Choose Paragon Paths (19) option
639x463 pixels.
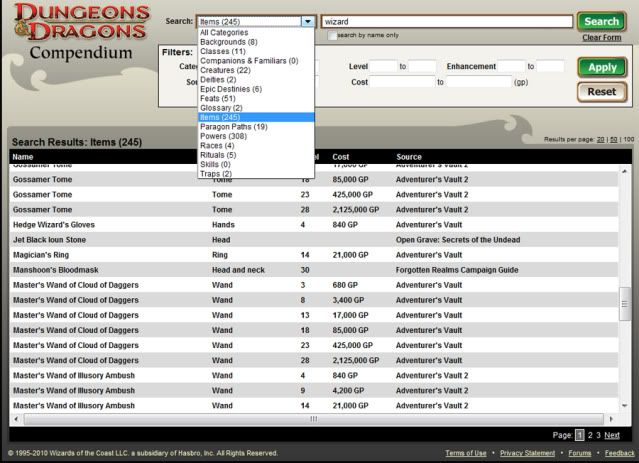click(234, 127)
